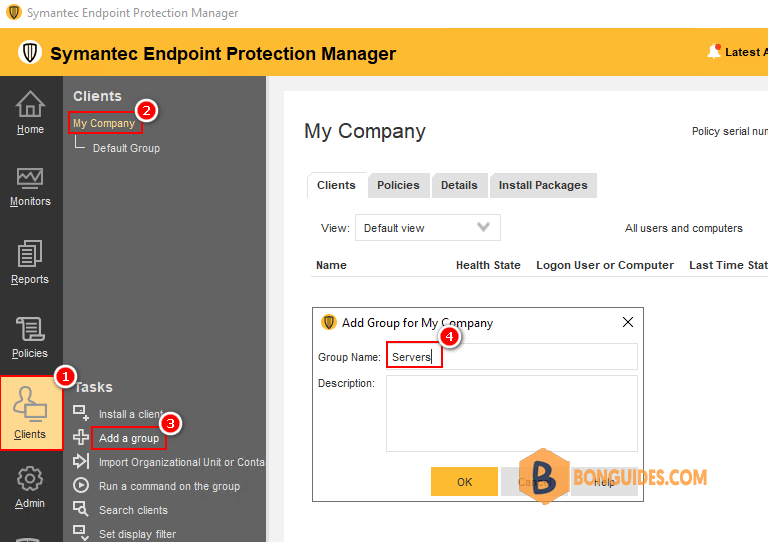The width and height of the screenshot is (768, 542).
Task: Open the Home page icon
Action: pos(30,104)
